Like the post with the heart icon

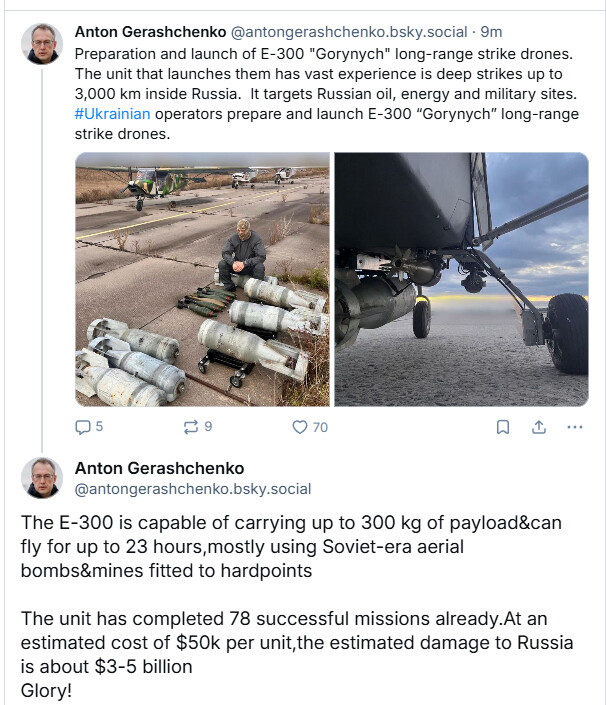[x=300, y=427]
